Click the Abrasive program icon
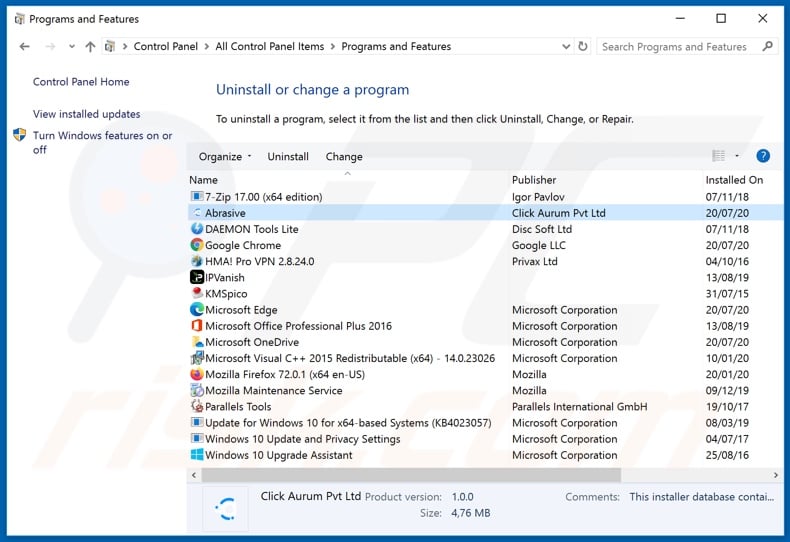790x542 pixels. point(196,213)
